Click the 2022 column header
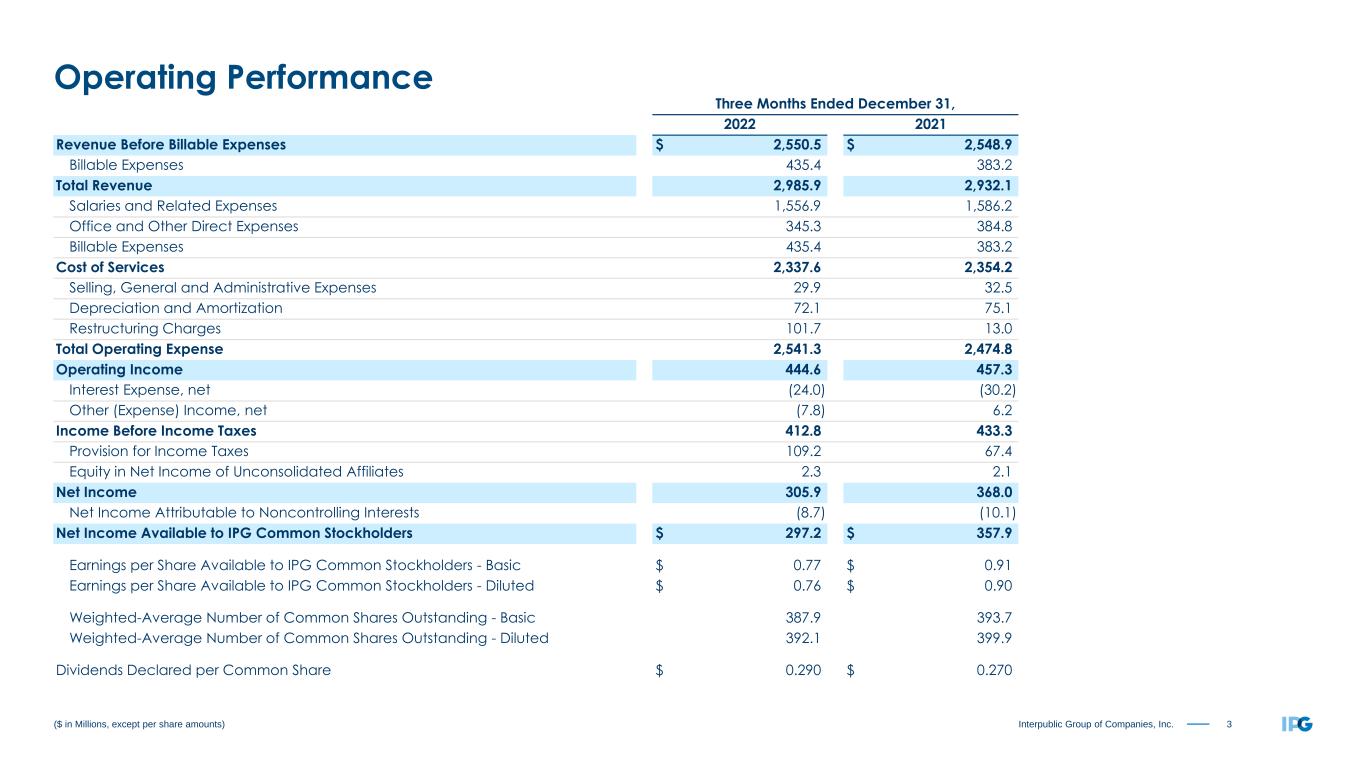 click(x=739, y=124)
